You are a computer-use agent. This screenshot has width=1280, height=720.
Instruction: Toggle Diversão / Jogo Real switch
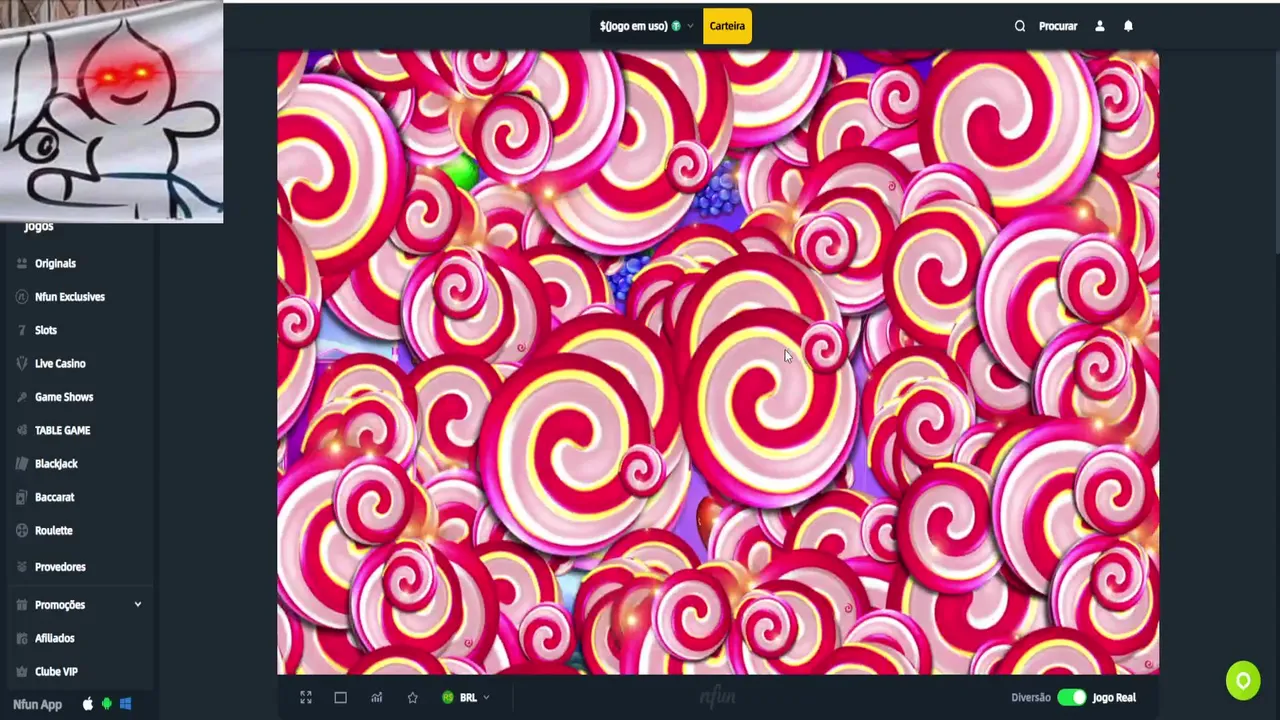coord(1071,698)
